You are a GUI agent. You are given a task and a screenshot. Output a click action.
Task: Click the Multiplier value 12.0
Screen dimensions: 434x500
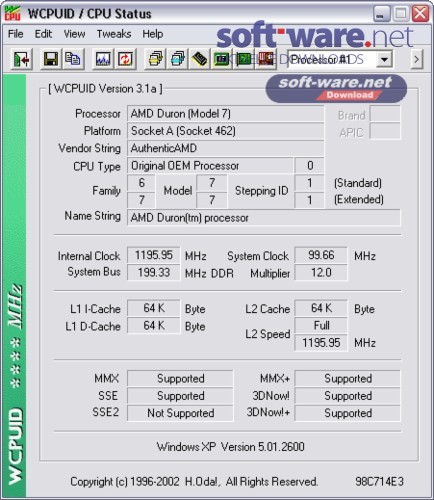321,273
